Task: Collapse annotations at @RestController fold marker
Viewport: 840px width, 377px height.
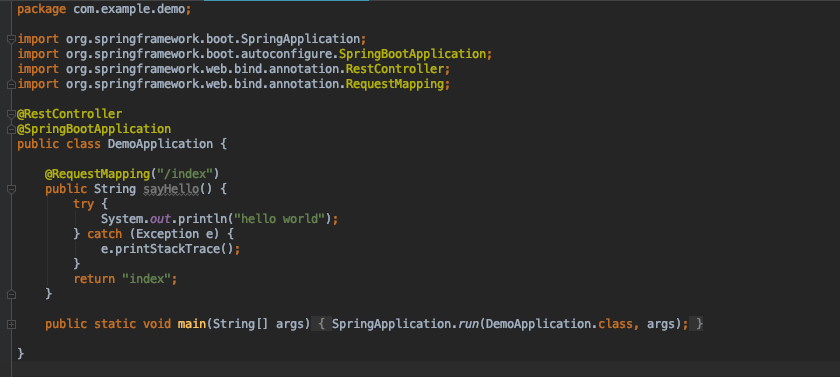Action: [x=11, y=114]
